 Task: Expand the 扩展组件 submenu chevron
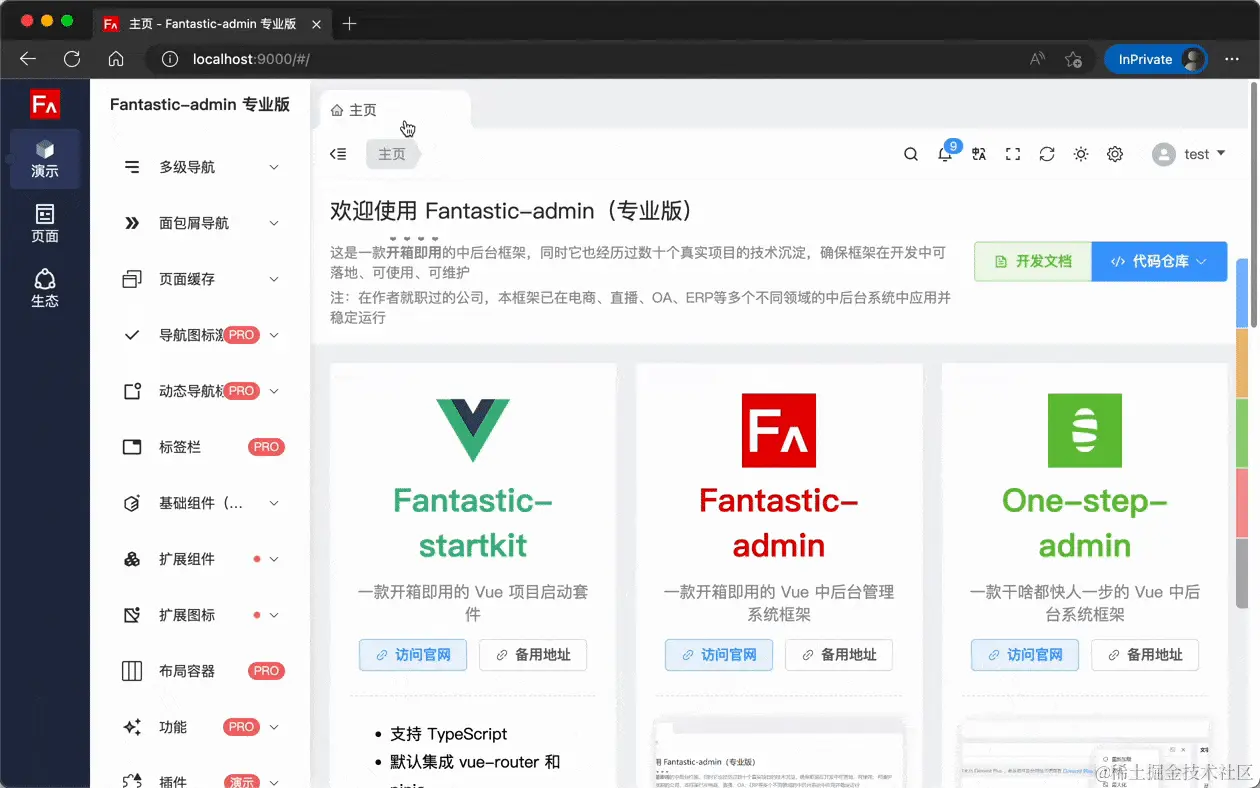click(x=274, y=559)
